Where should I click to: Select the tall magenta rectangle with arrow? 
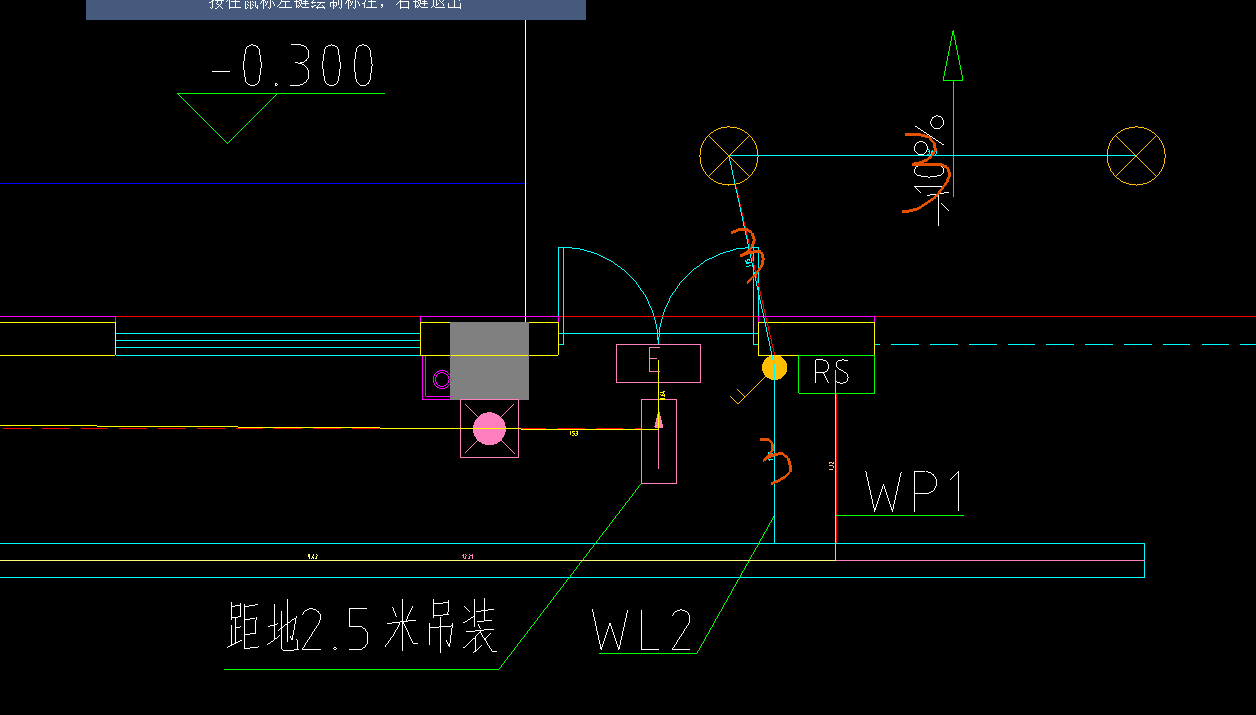pyautogui.click(x=658, y=441)
